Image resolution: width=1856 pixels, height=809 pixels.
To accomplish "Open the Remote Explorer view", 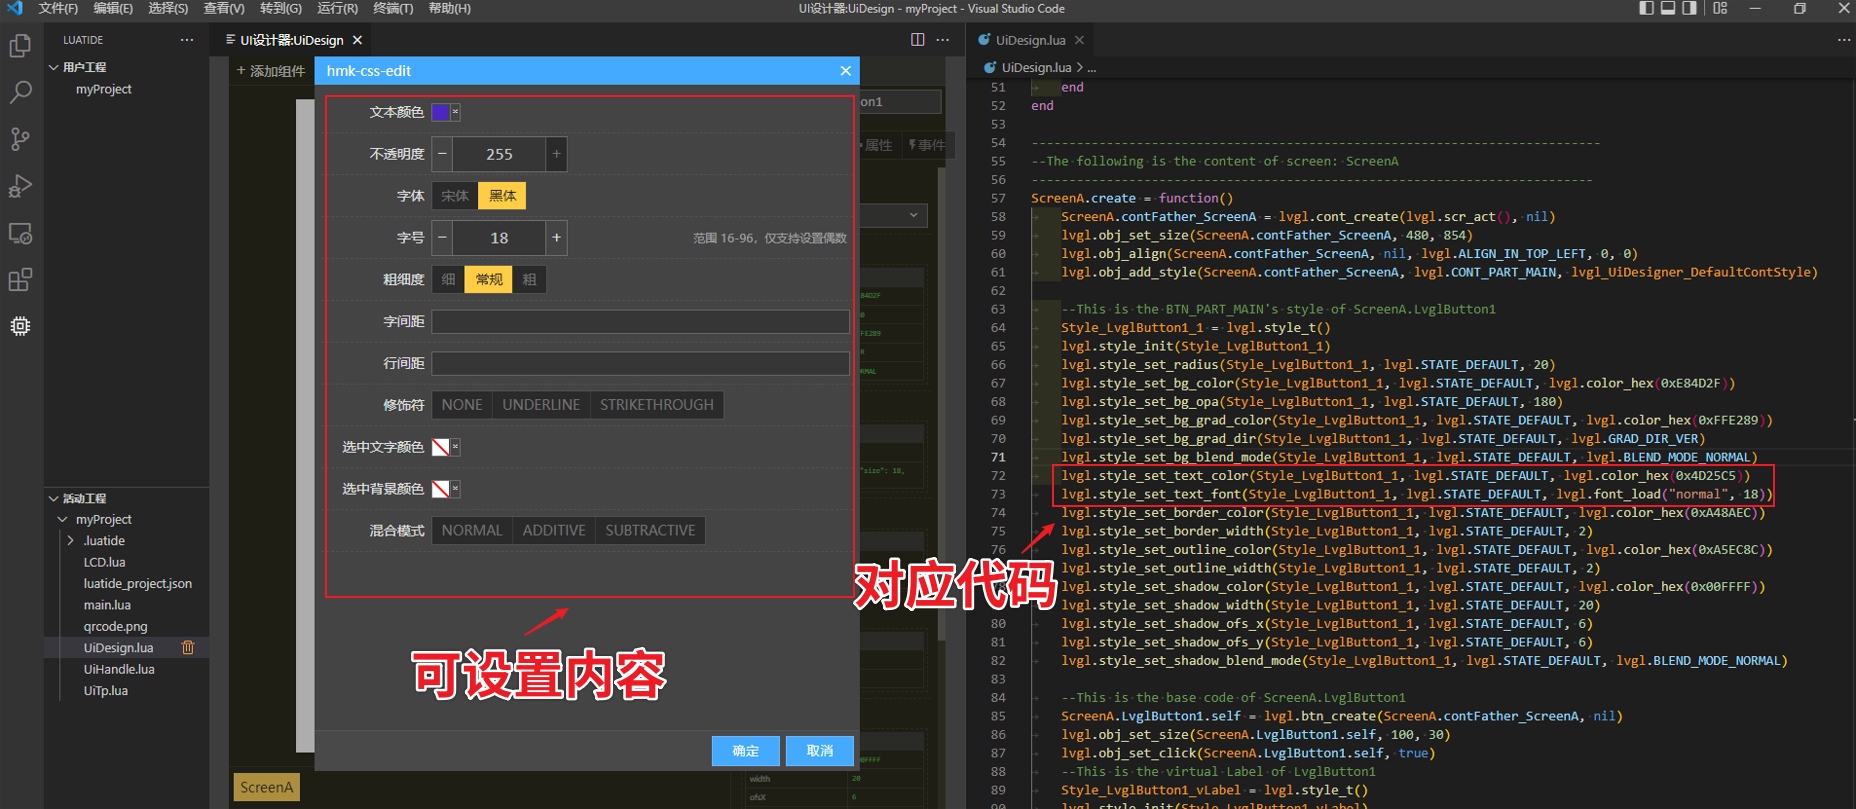I will click(x=20, y=233).
